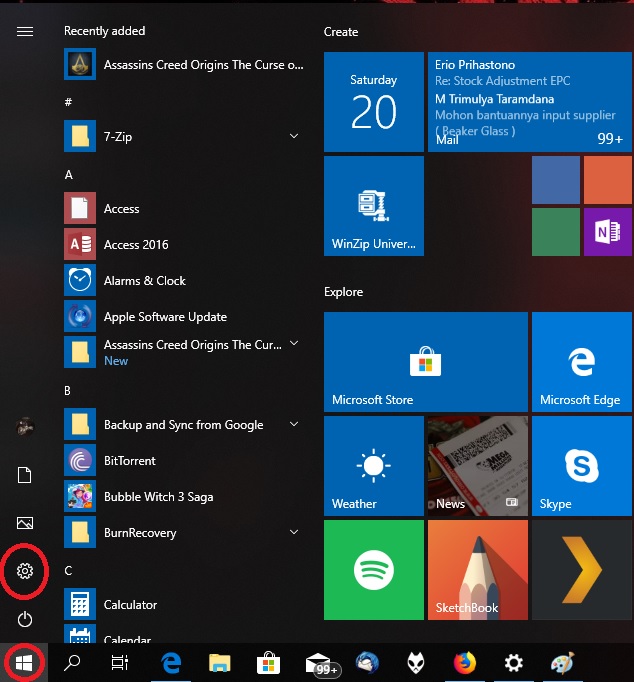Open Pictures from Start sidebar
Screen dimensions: 634x682
click(x=25, y=523)
